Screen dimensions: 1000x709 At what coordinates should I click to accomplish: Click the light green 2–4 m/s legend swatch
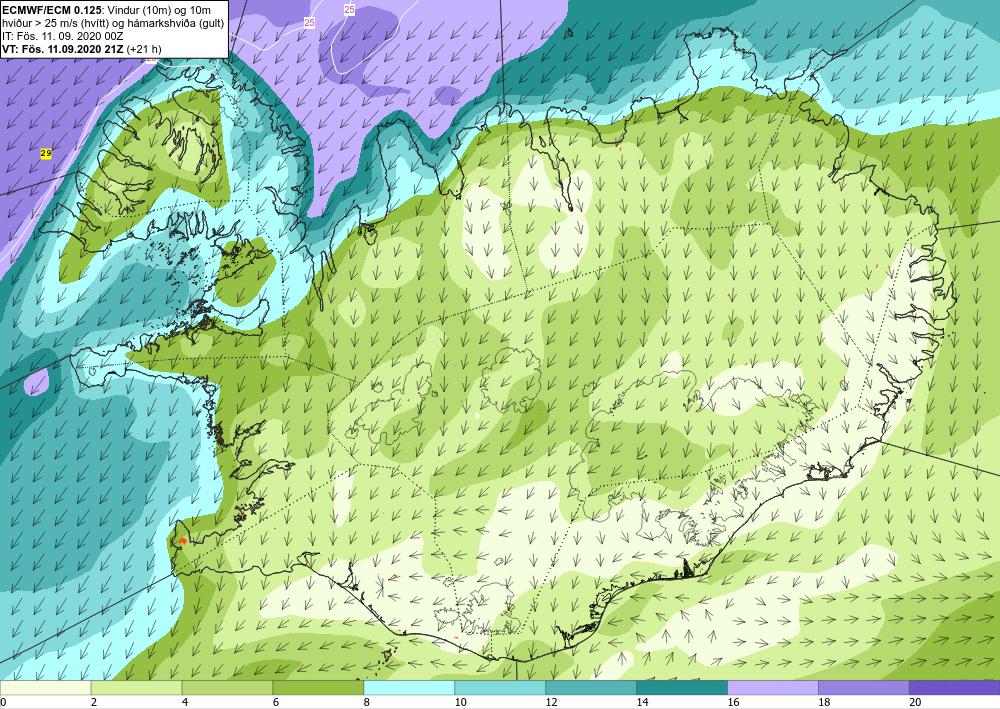[x=136, y=688]
